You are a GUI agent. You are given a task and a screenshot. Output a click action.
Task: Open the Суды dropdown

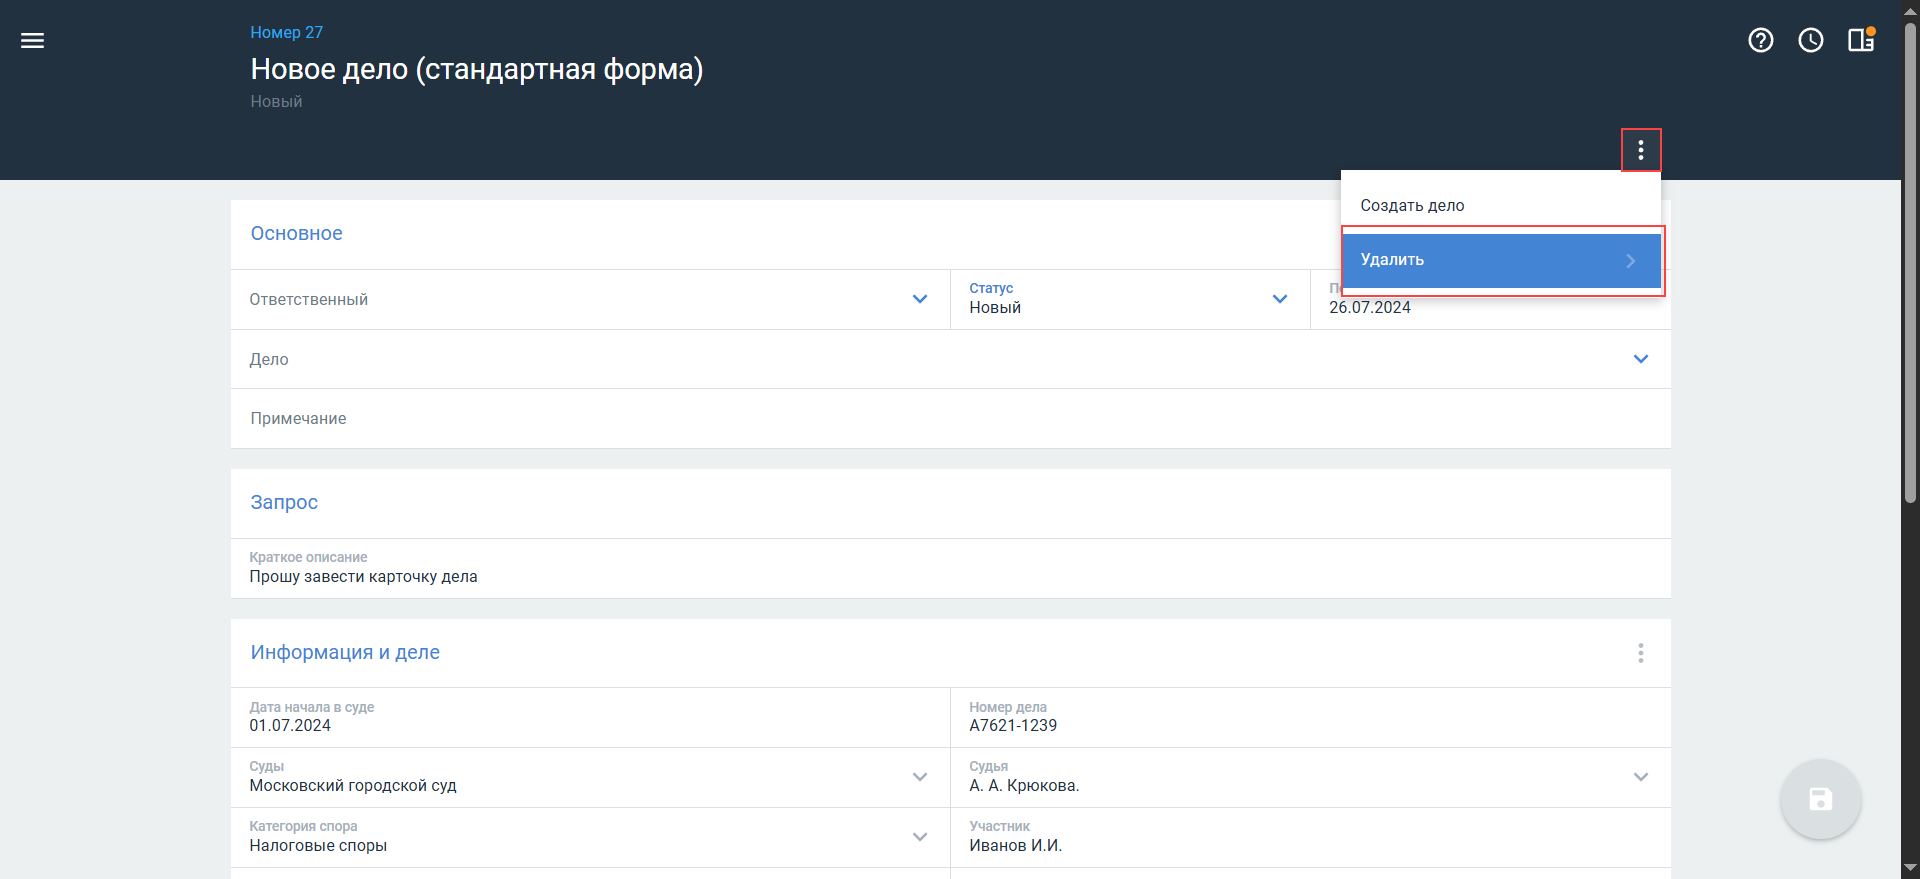point(919,777)
